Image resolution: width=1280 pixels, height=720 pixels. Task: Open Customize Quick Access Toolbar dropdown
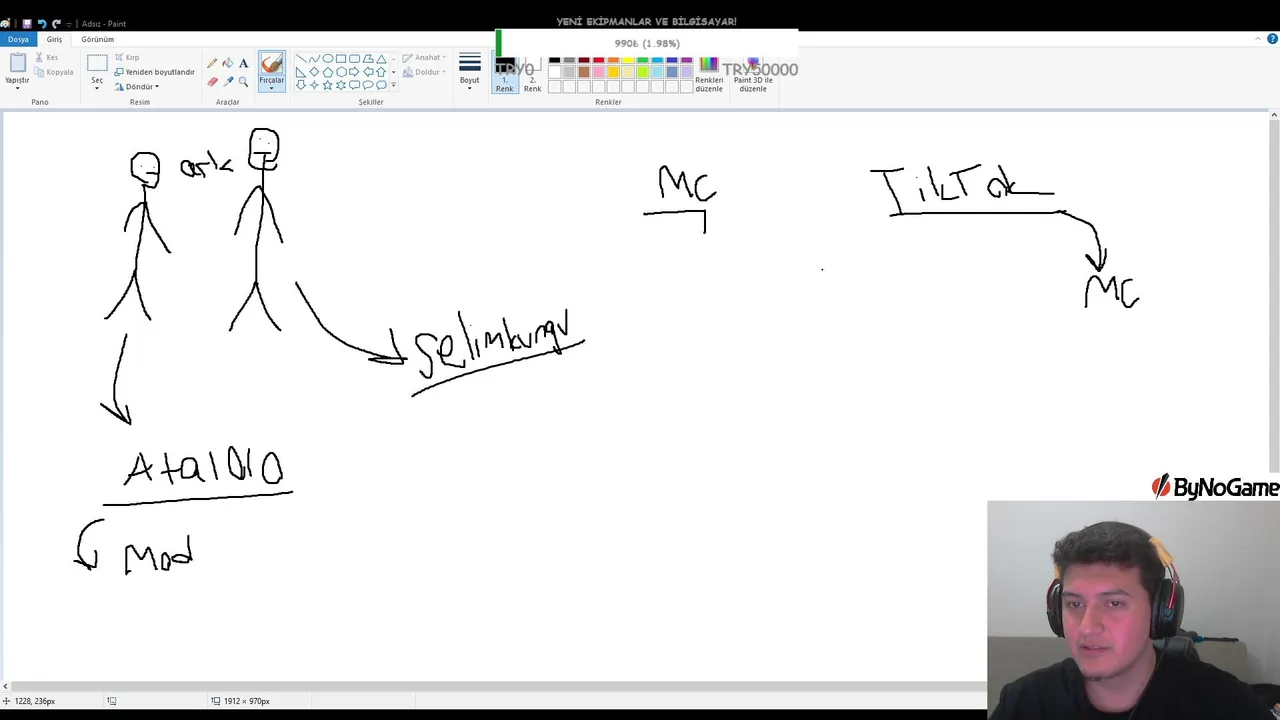coord(68,23)
